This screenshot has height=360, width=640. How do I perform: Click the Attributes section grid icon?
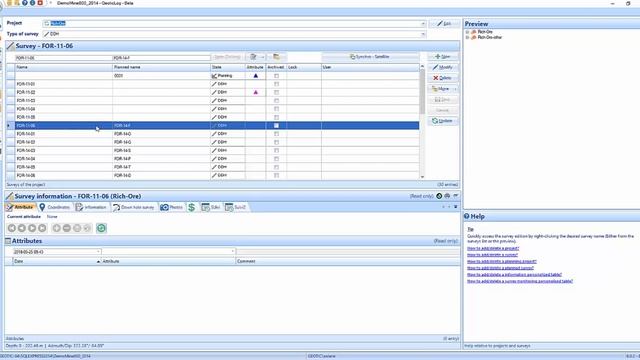pos(8,241)
